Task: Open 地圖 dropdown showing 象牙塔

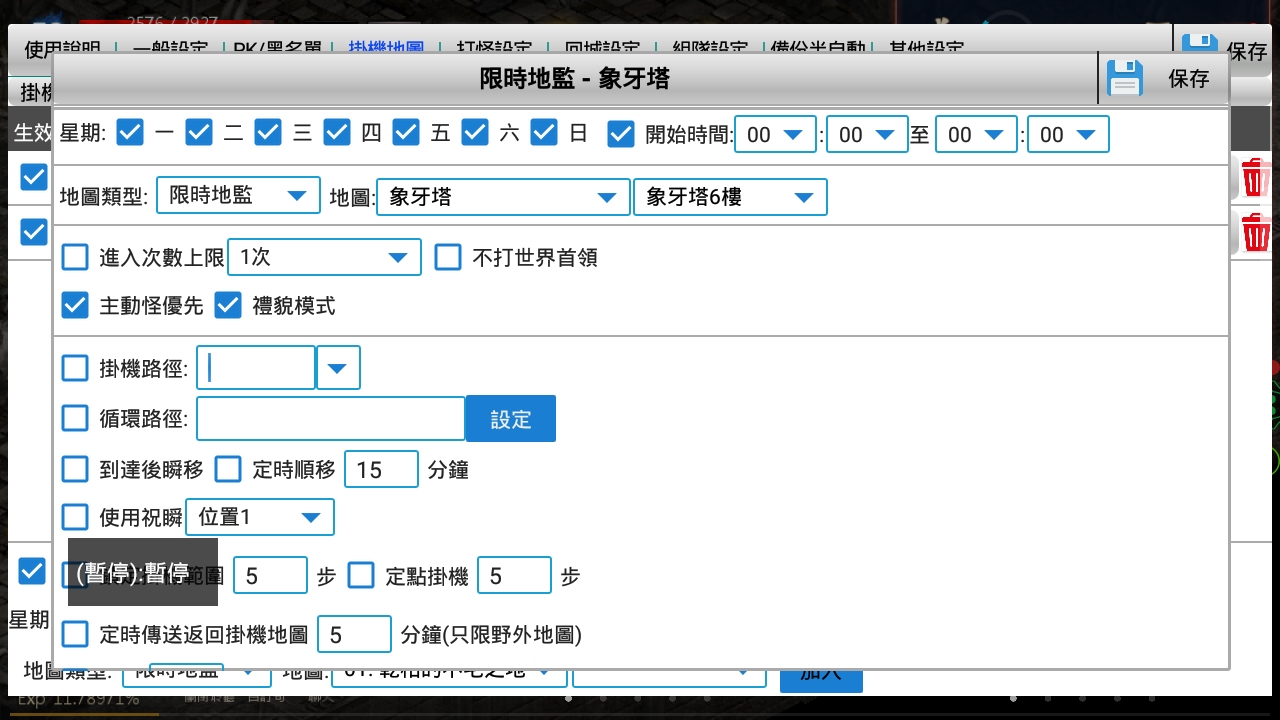Action: pyautogui.click(x=503, y=197)
